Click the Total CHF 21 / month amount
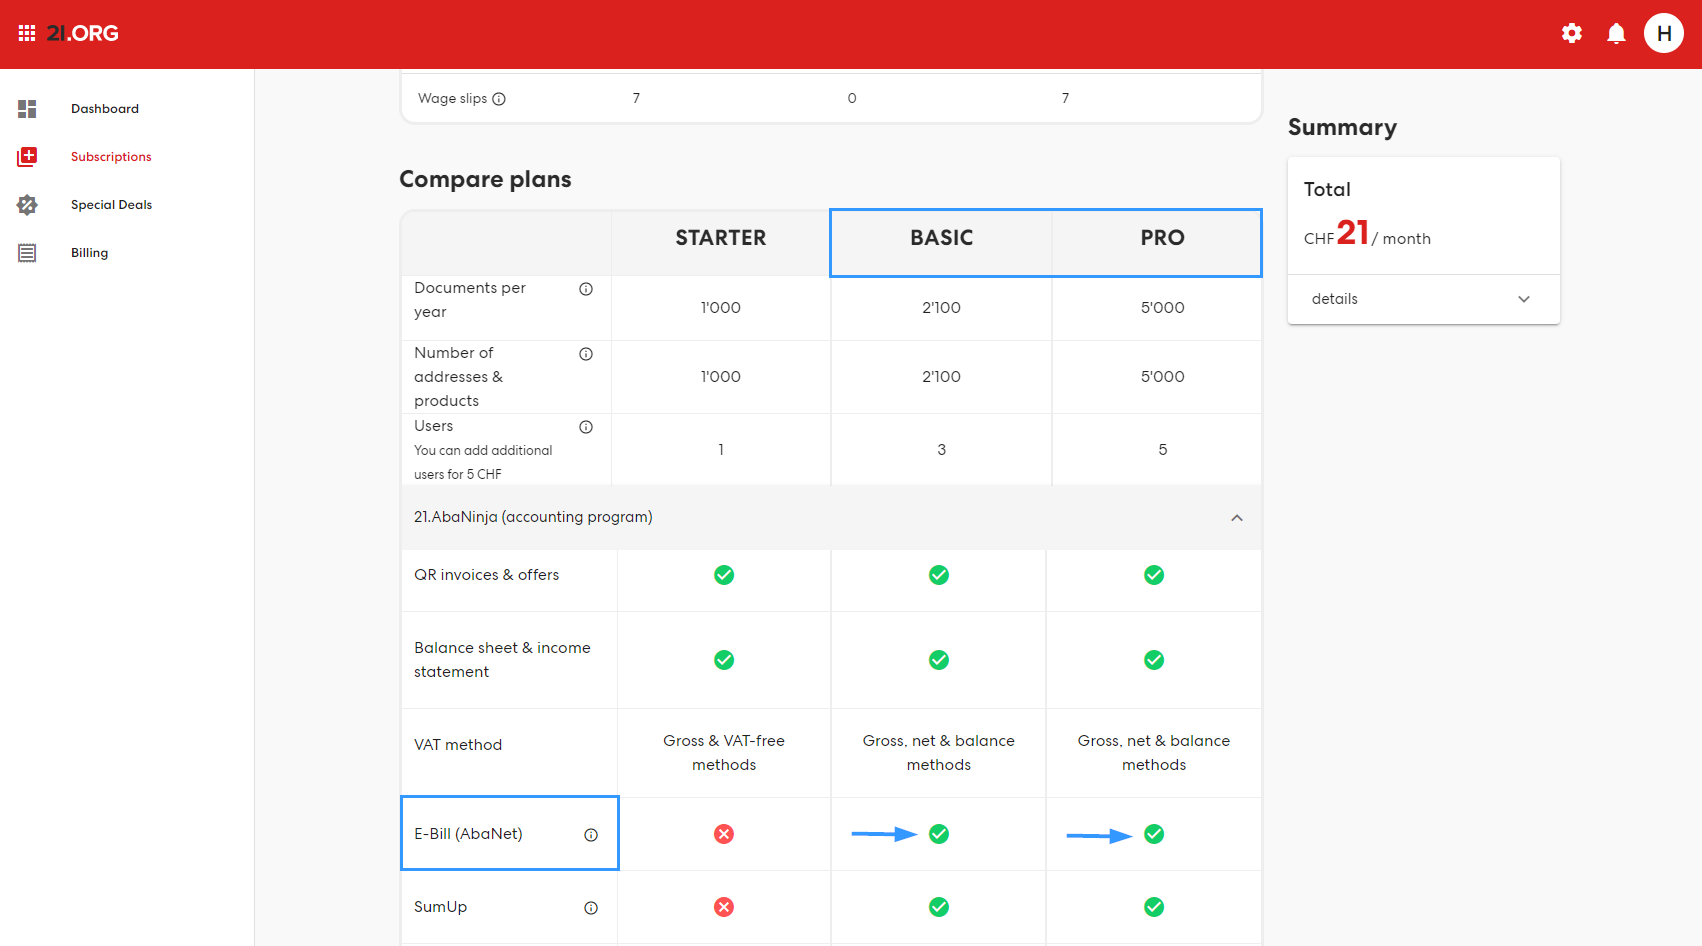1702x946 pixels. pos(1367,233)
